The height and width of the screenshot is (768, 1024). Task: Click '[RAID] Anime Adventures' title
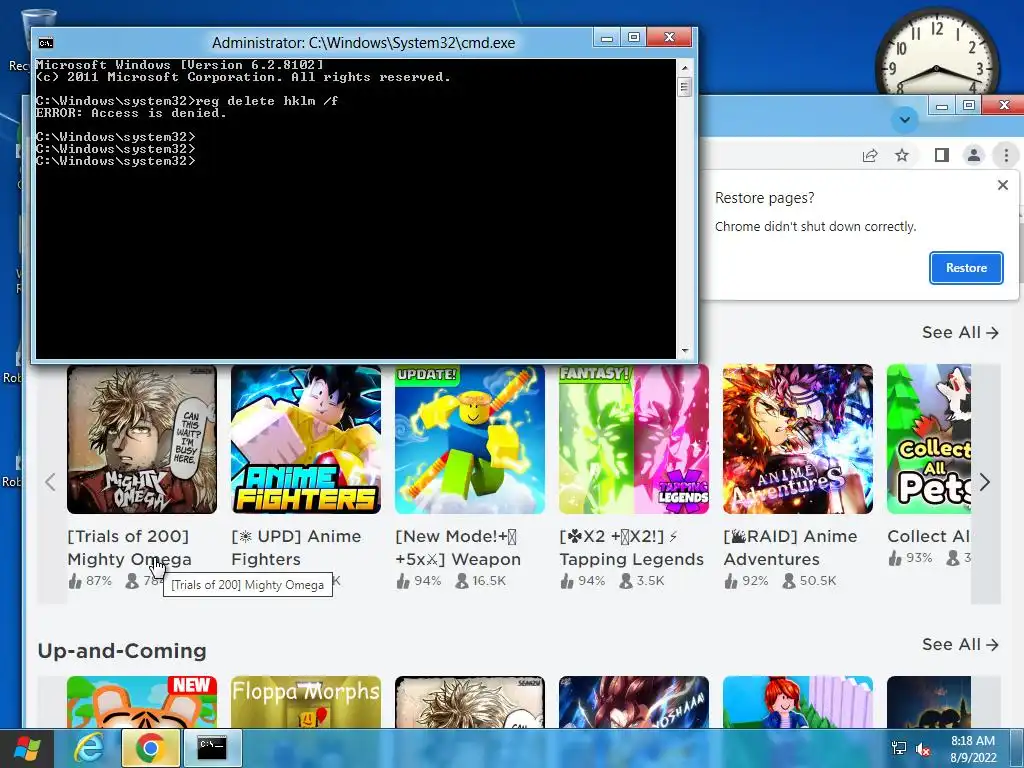click(790, 547)
